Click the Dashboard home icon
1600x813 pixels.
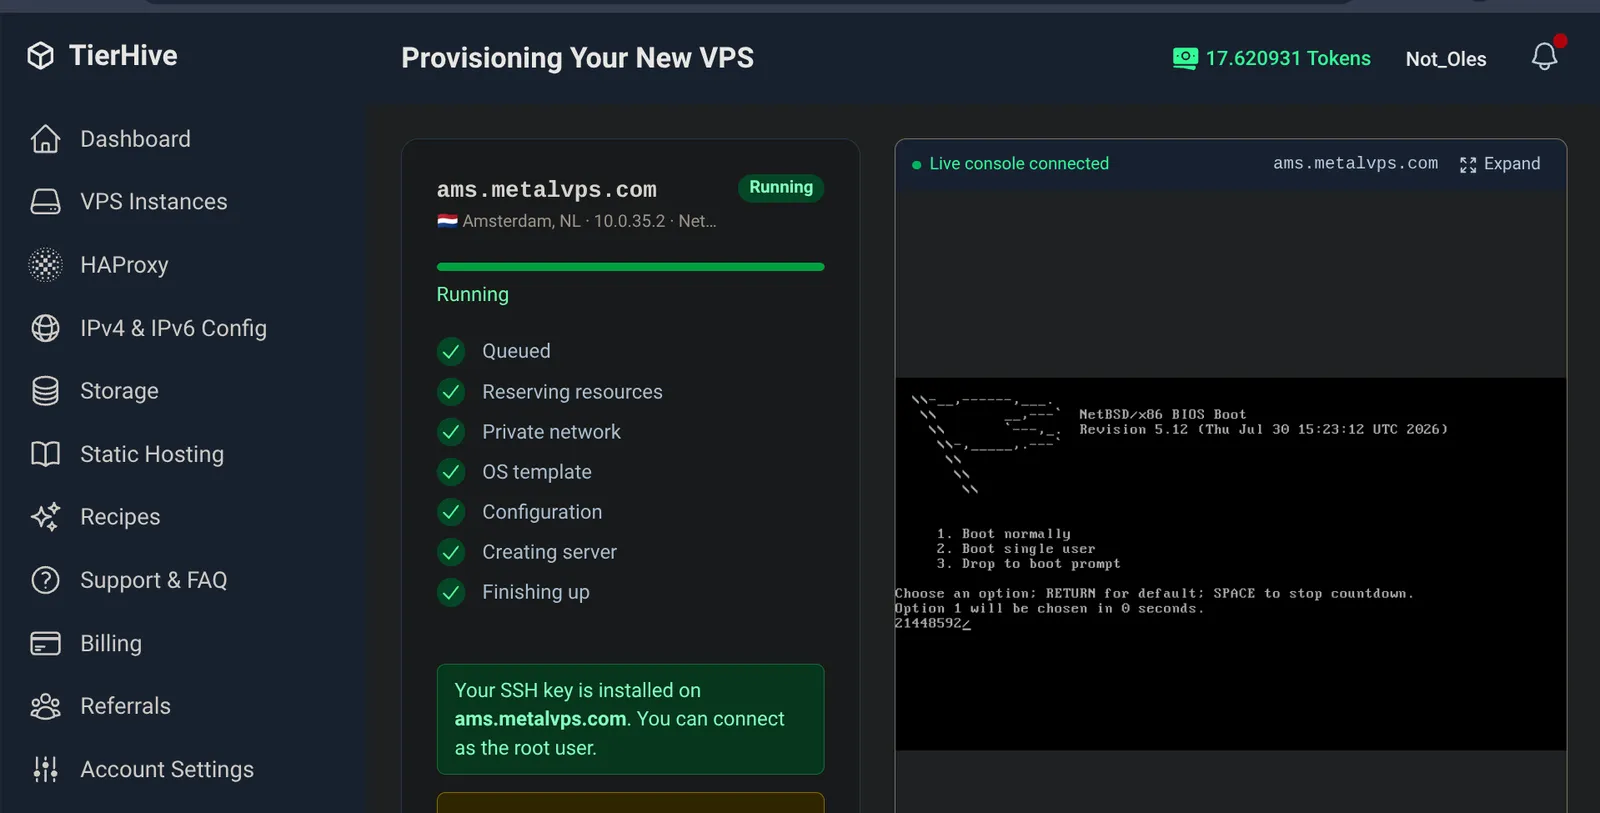[45, 139]
